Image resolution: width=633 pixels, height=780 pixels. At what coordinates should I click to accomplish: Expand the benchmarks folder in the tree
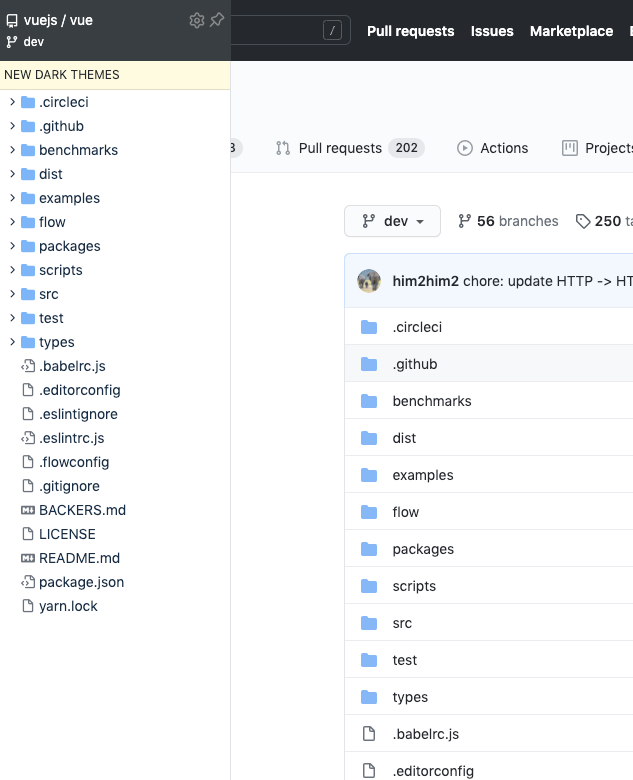click(12, 150)
